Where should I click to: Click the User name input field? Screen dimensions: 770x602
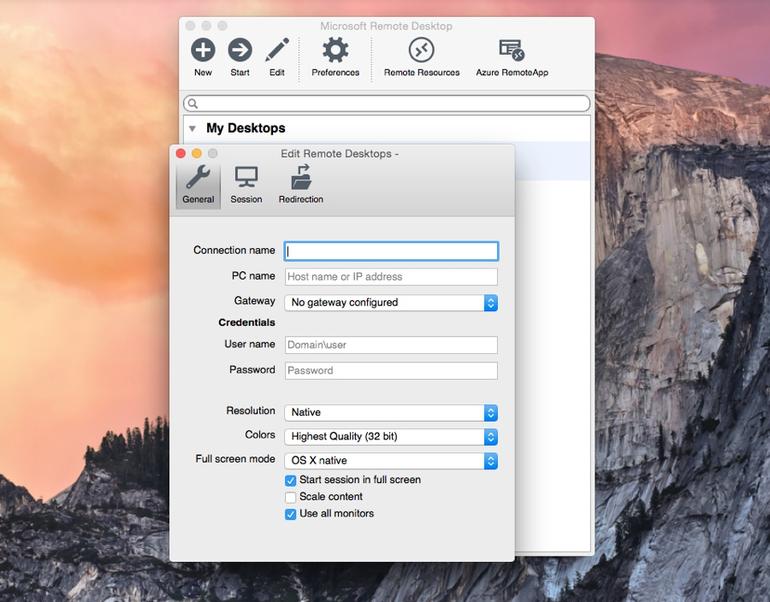tap(391, 345)
